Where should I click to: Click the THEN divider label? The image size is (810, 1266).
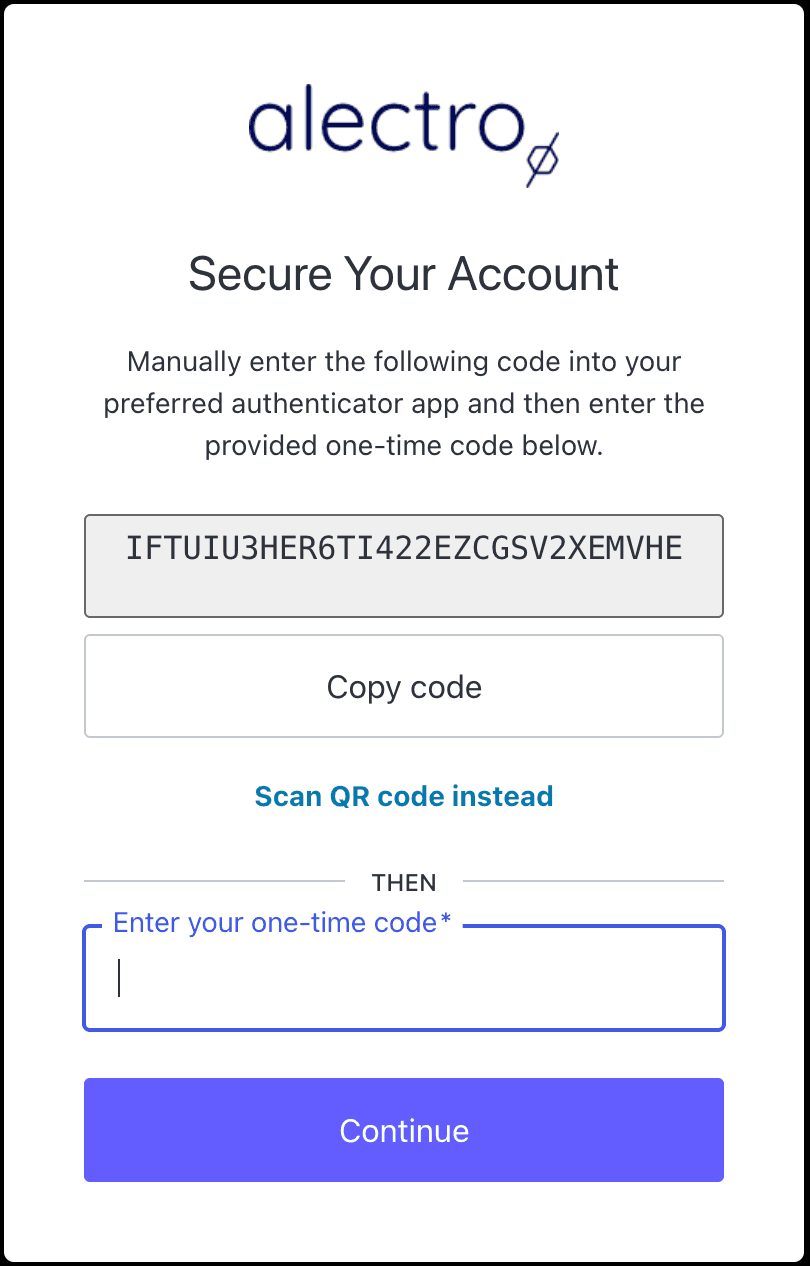point(404,883)
